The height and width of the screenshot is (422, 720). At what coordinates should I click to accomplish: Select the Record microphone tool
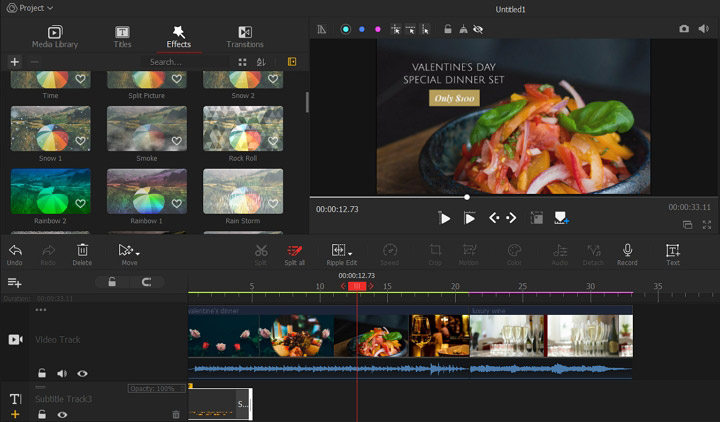coord(627,250)
